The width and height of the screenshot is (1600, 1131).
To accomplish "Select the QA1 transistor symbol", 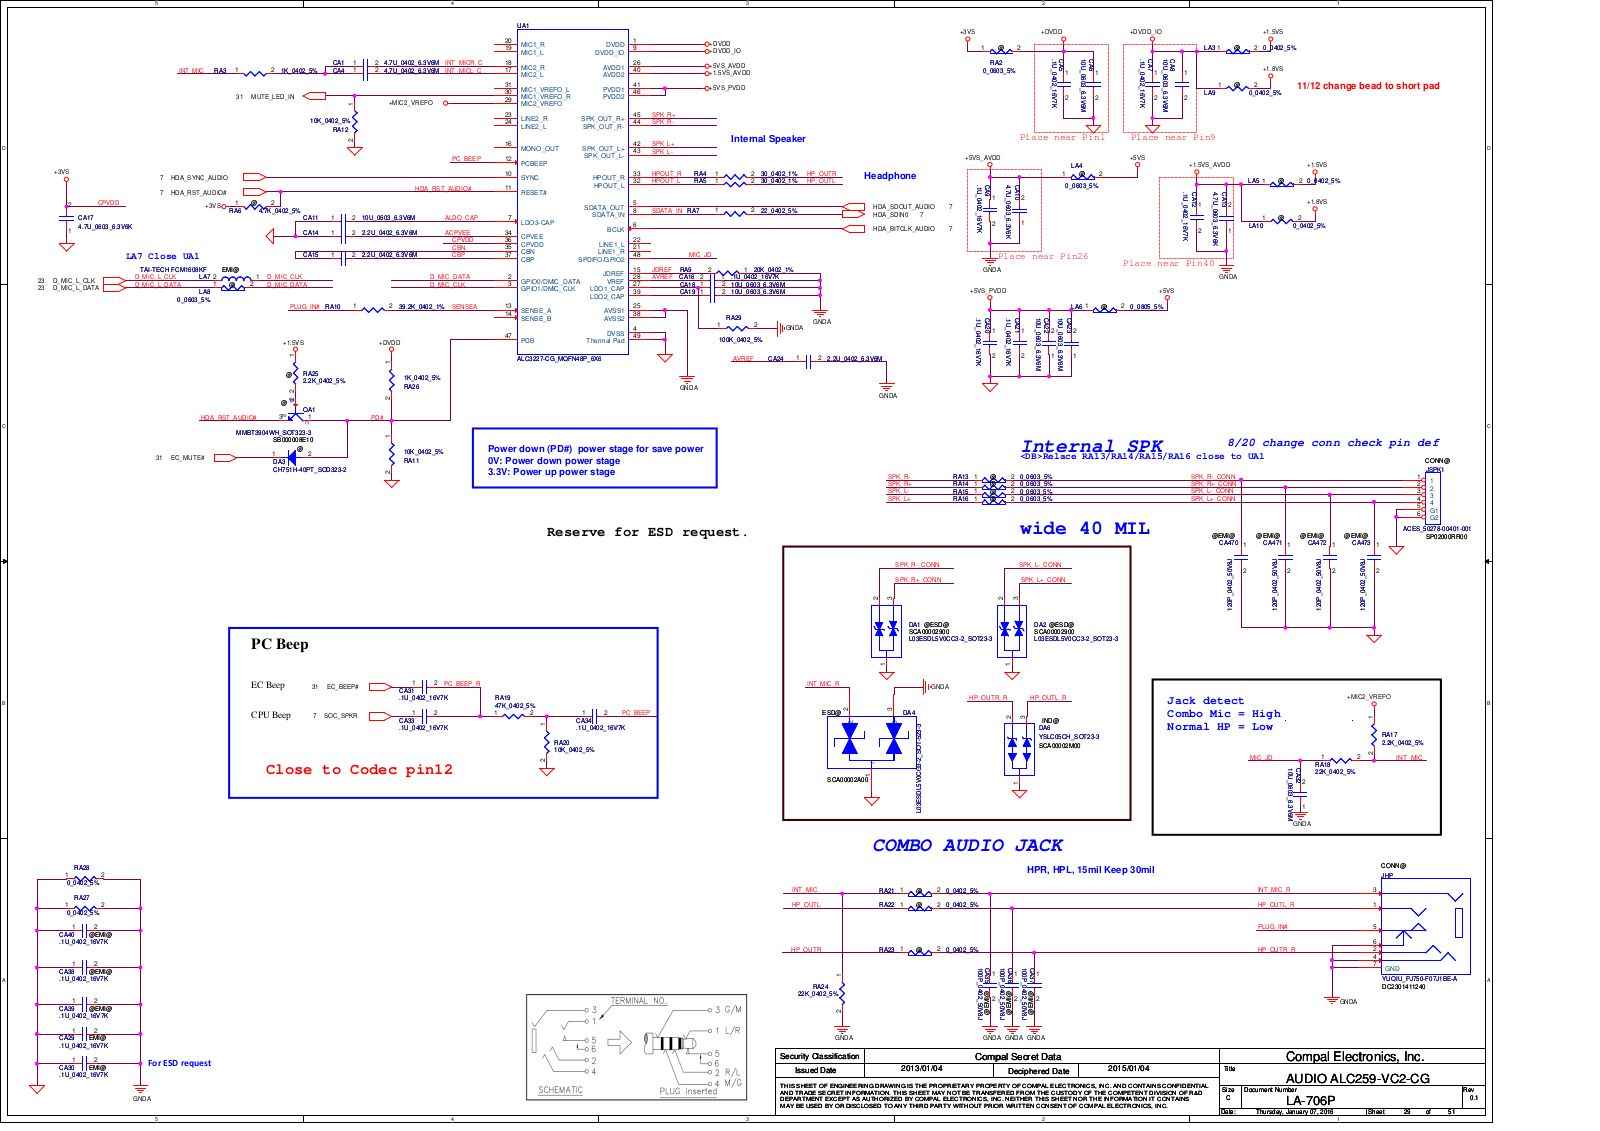I will (296, 418).
